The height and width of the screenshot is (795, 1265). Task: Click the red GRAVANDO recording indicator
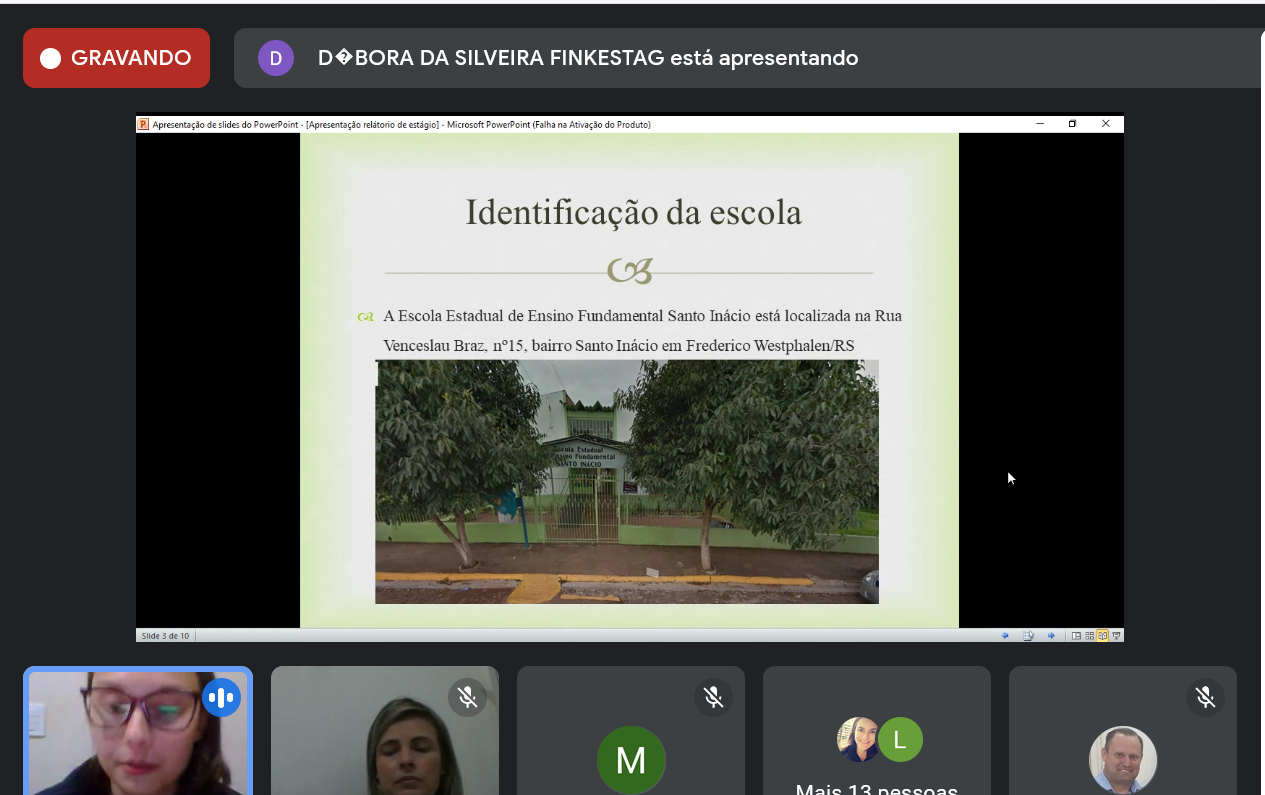116,58
